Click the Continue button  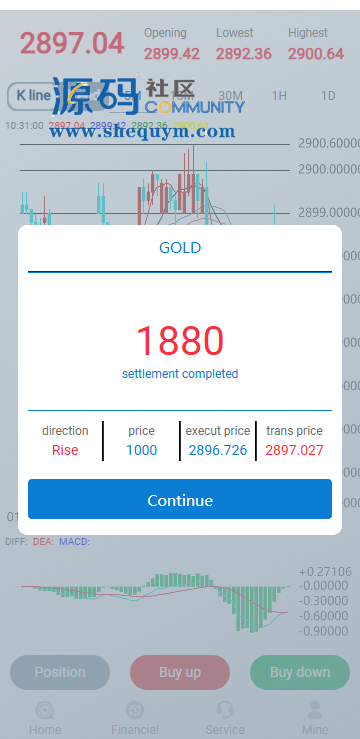point(180,499)
